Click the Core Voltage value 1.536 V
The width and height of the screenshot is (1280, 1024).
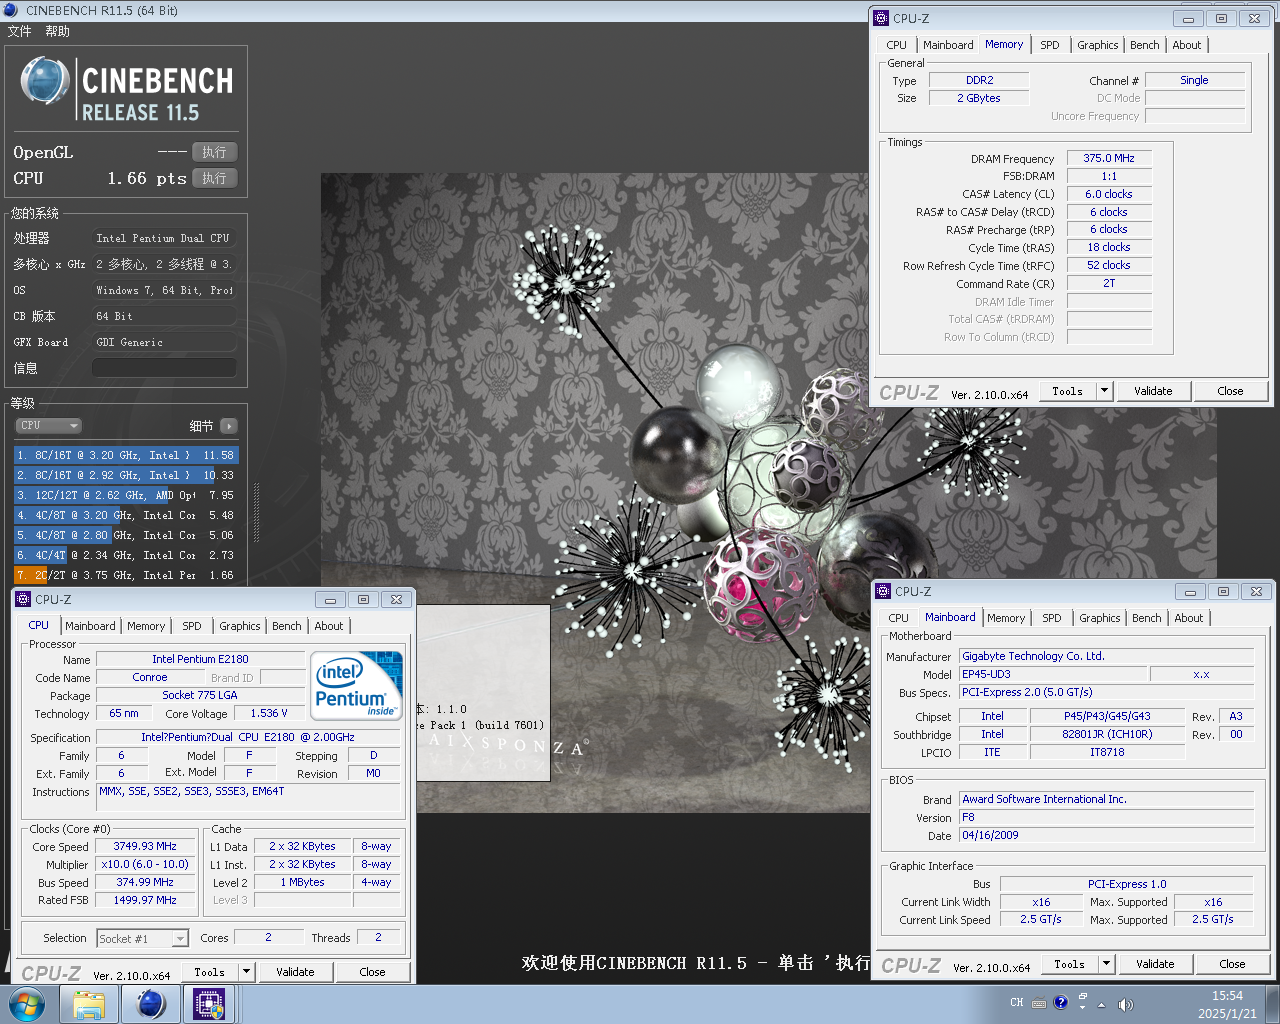(269, 713)
